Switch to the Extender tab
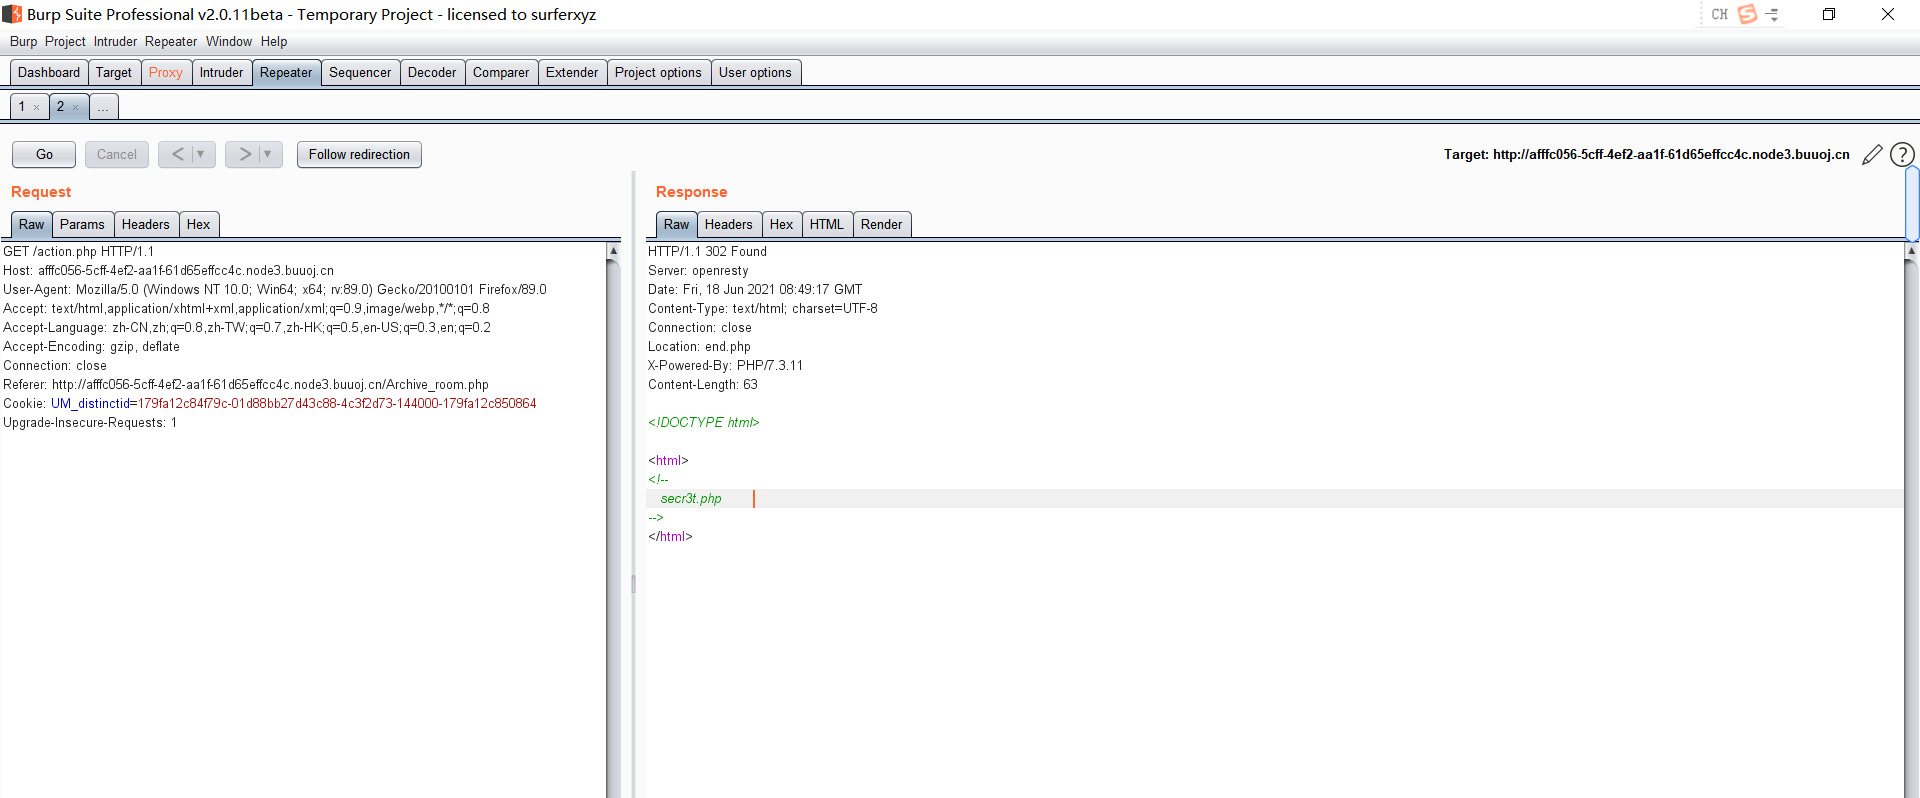 tap(572, 72)
